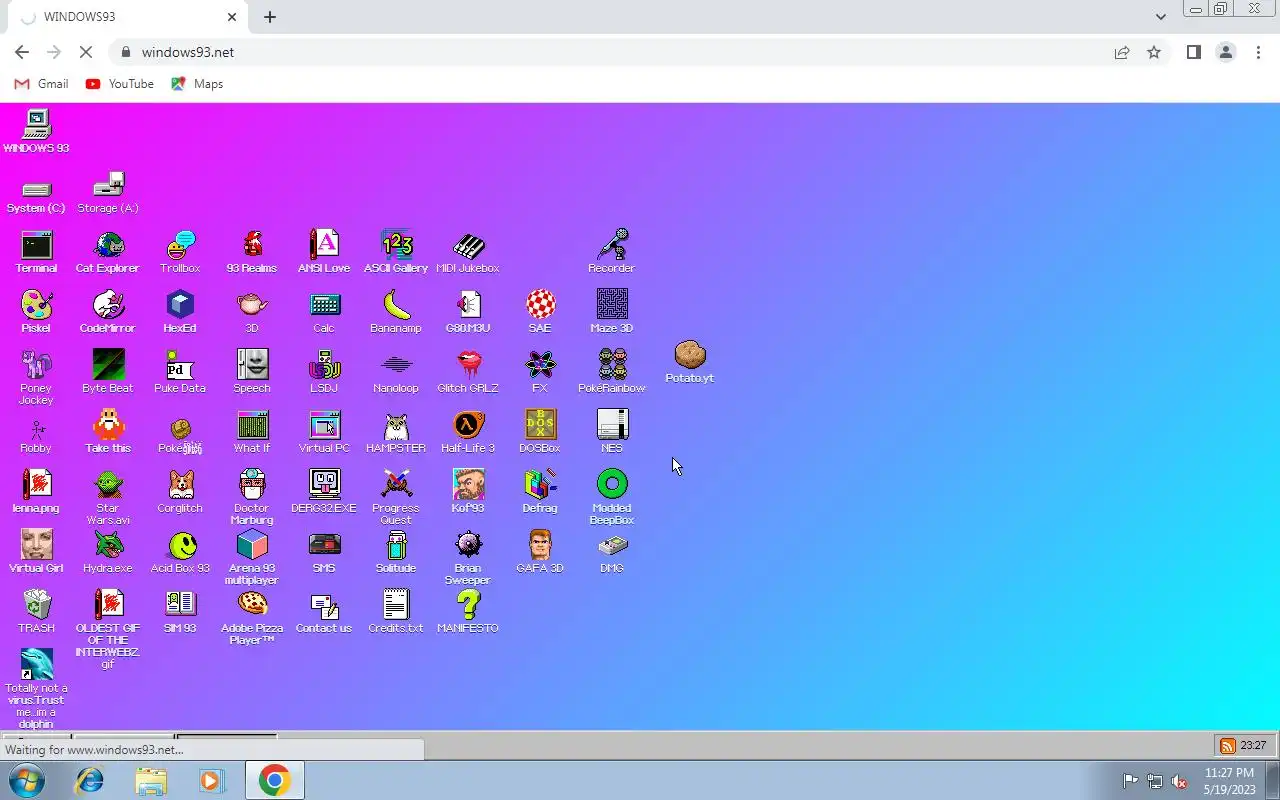Image resolution: width=1280 pixels, height=800 pixels.
Task: Open Progress Quest crossed swords icon
Action: (x=396, y=496)
